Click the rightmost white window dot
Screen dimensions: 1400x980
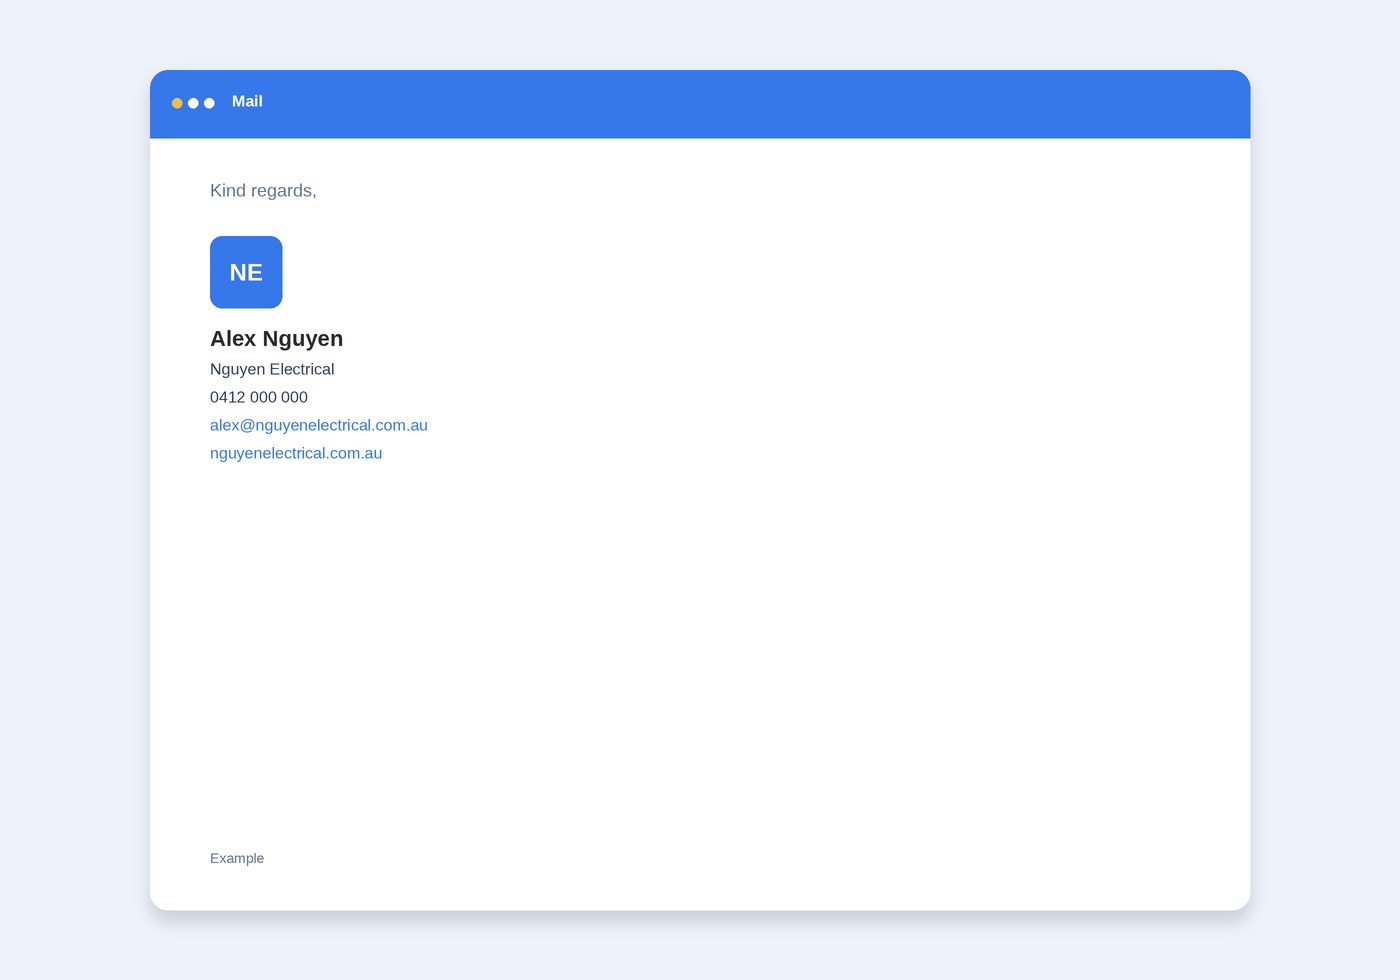coord(209,103)
